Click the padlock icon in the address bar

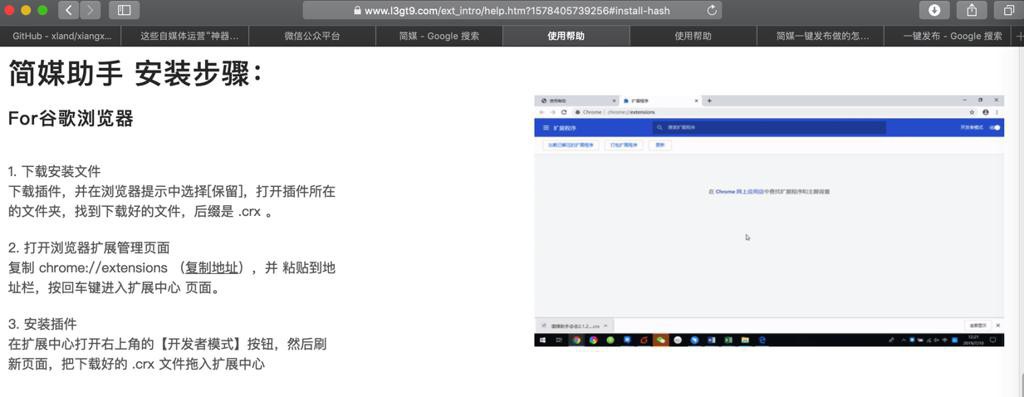(357, 10)
